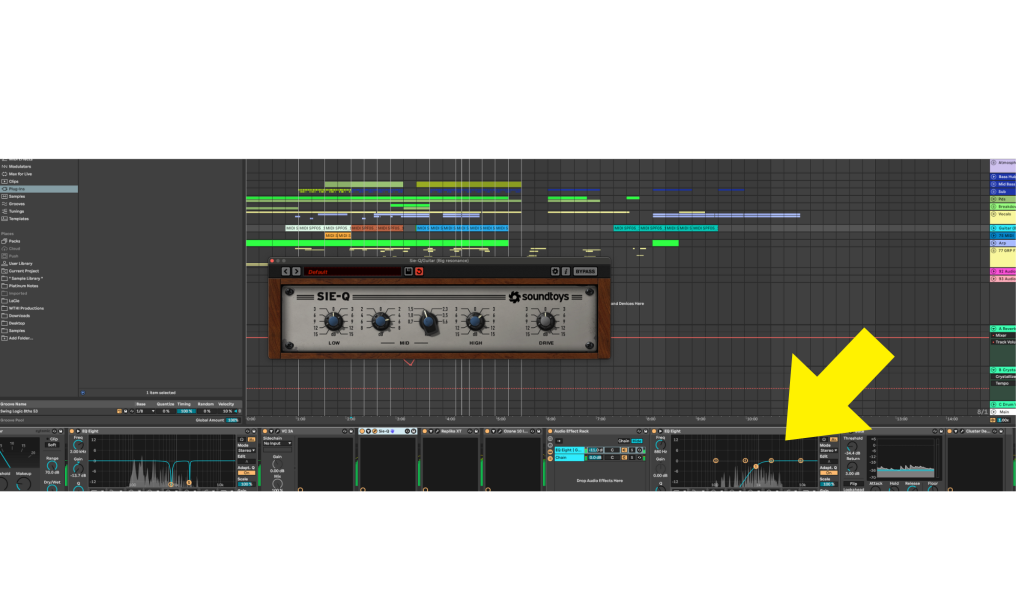Click the SIE-Q LOW band knob
The height and width of the screenshot is (614, 1024).
click(x=334, y=321)
